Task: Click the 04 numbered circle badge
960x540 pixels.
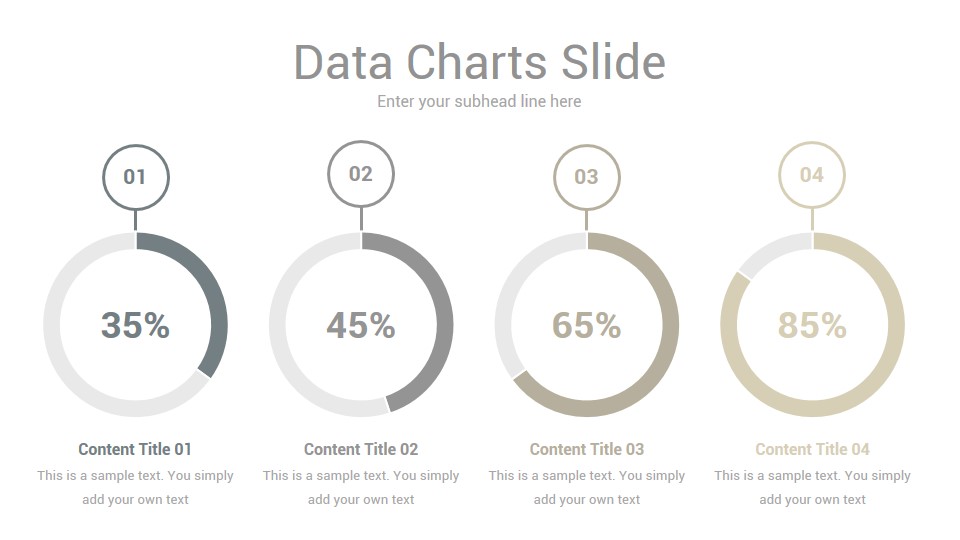Action: (x=812, y=175)
